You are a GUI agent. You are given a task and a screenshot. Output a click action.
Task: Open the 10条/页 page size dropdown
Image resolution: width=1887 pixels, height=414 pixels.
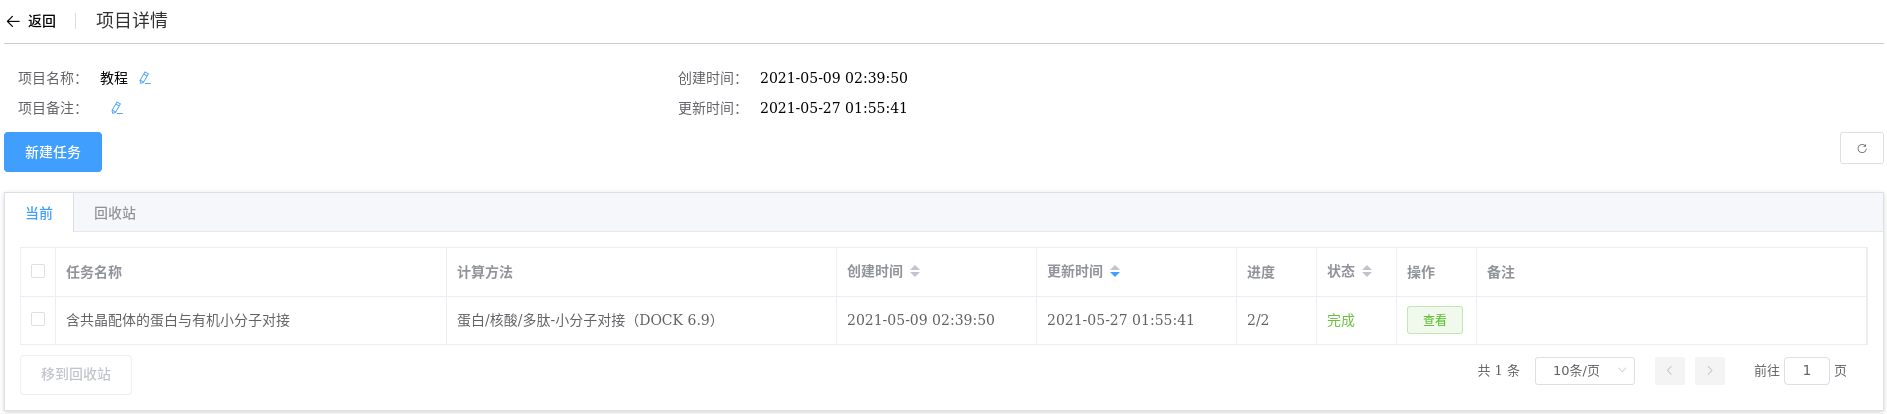[x=1584, y=371]
